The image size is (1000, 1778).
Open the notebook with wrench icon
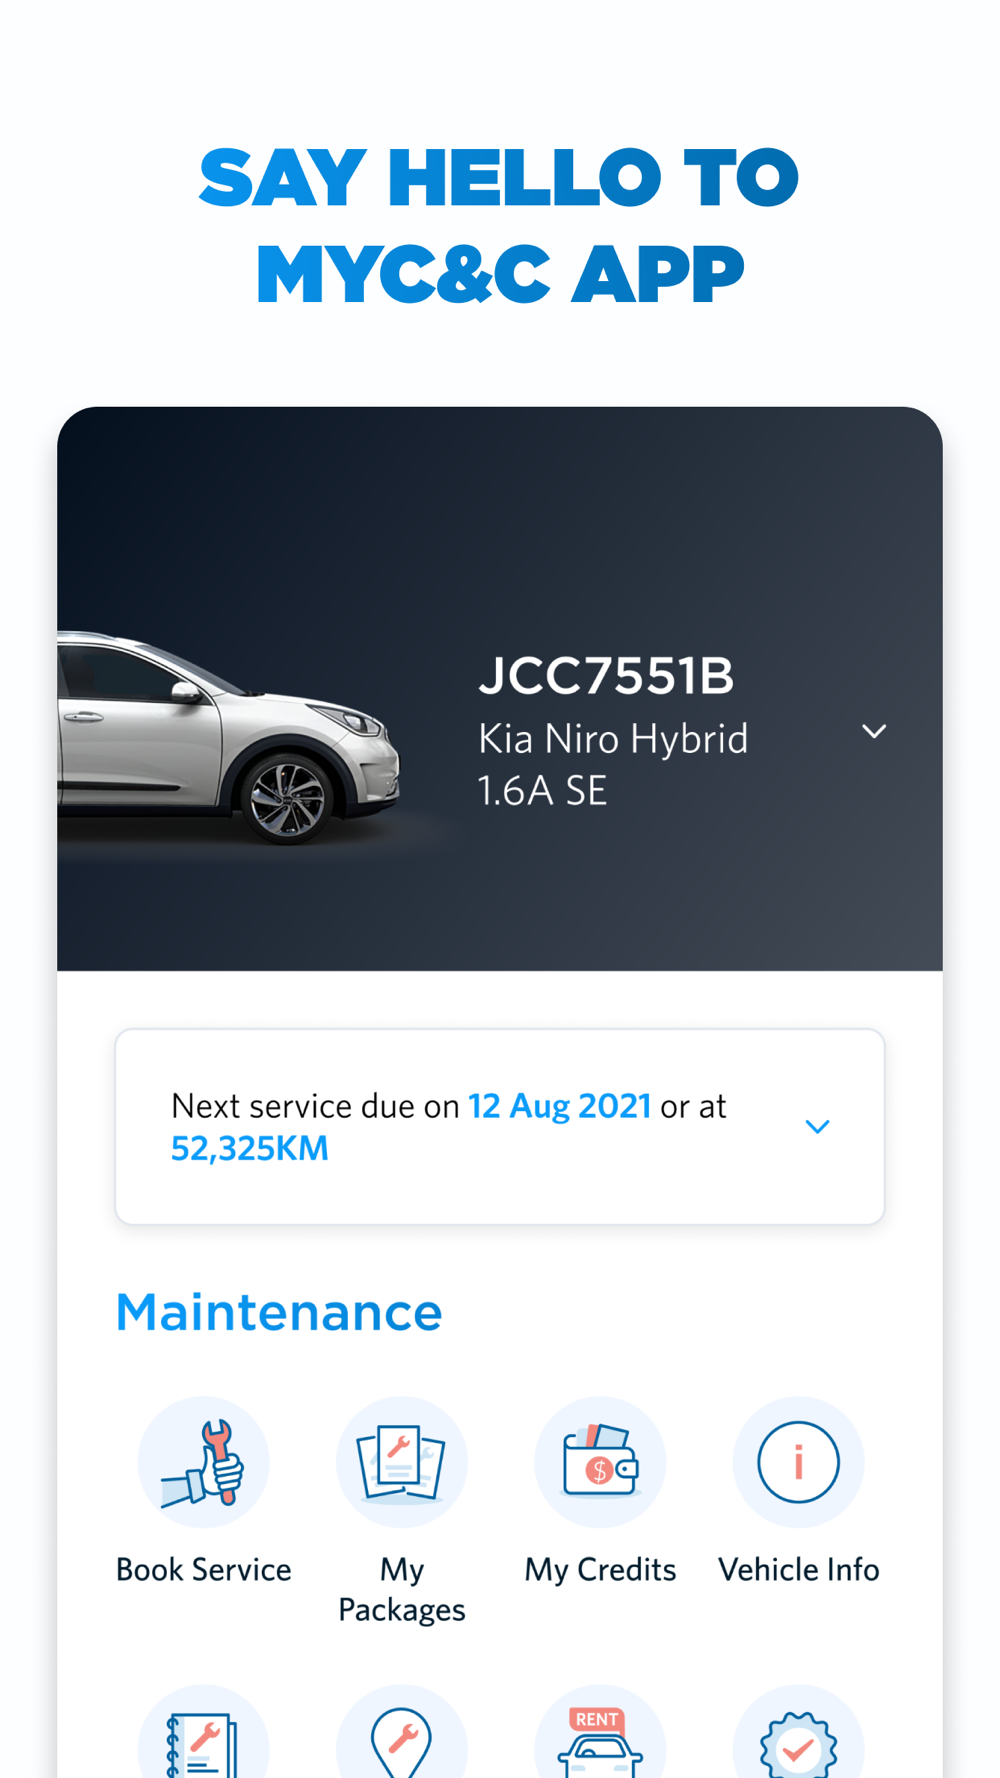point(204,1740)
